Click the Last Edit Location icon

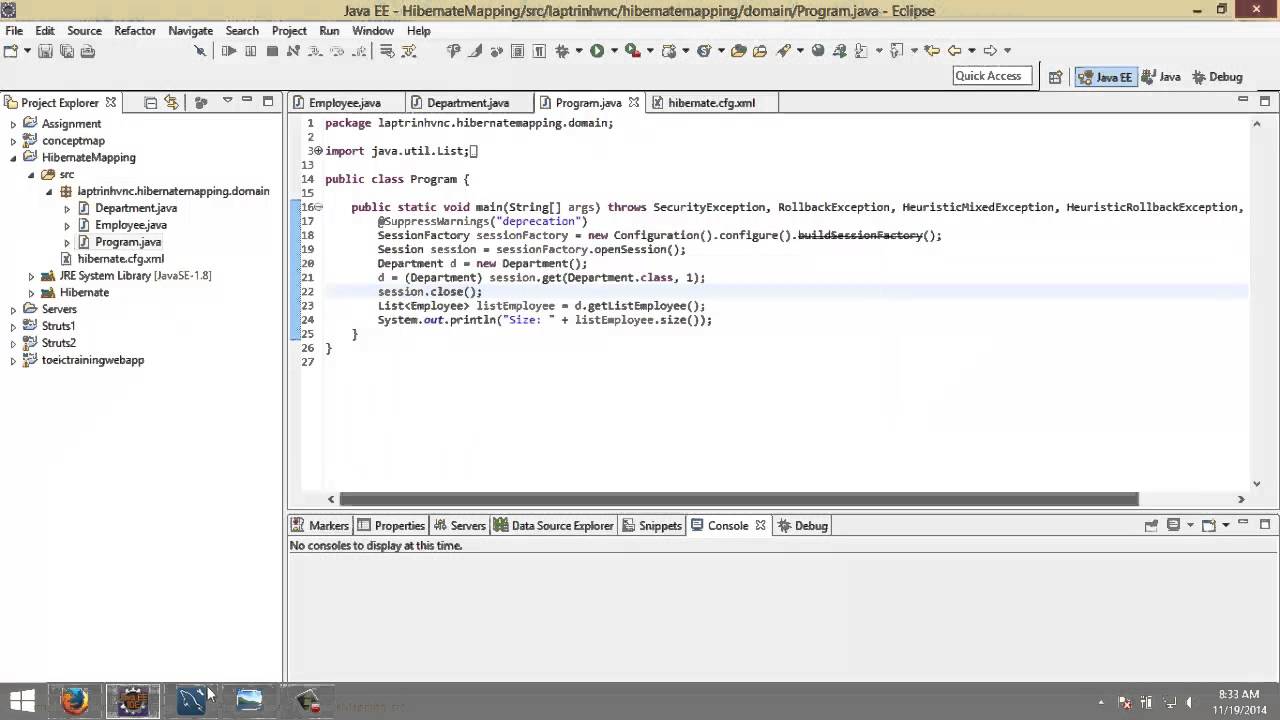click(x=932, y=51)
